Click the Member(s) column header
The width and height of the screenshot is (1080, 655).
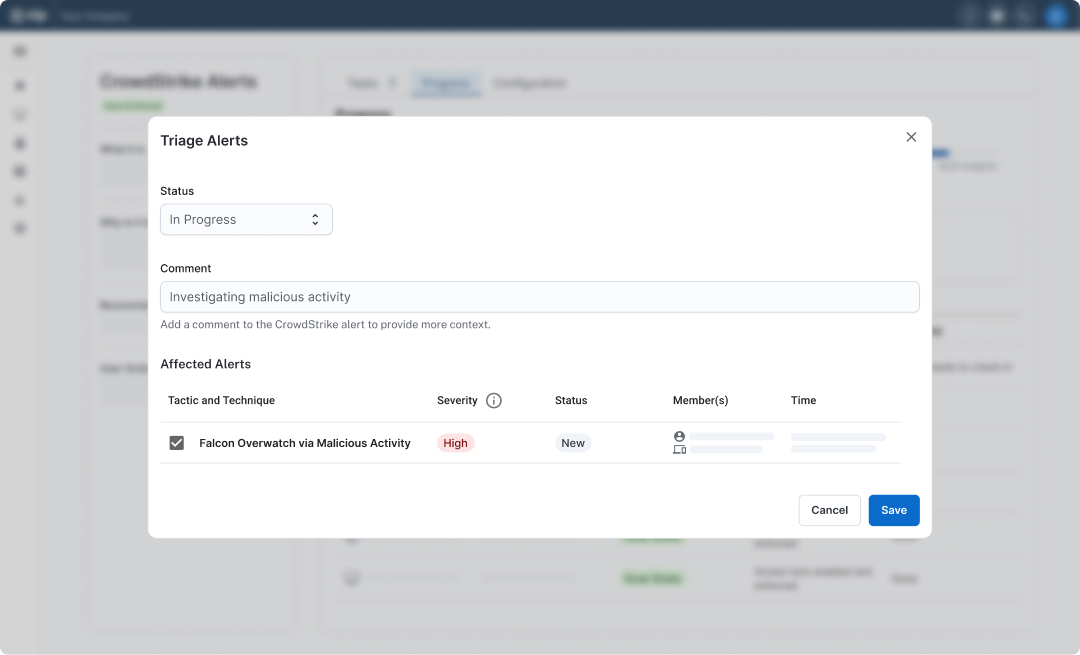click(700, 400)
